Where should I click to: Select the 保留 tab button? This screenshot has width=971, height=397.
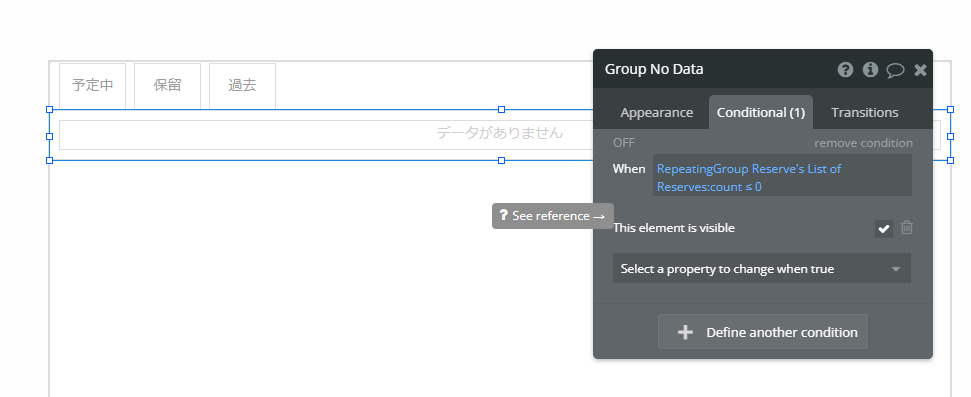coord(167,85)
